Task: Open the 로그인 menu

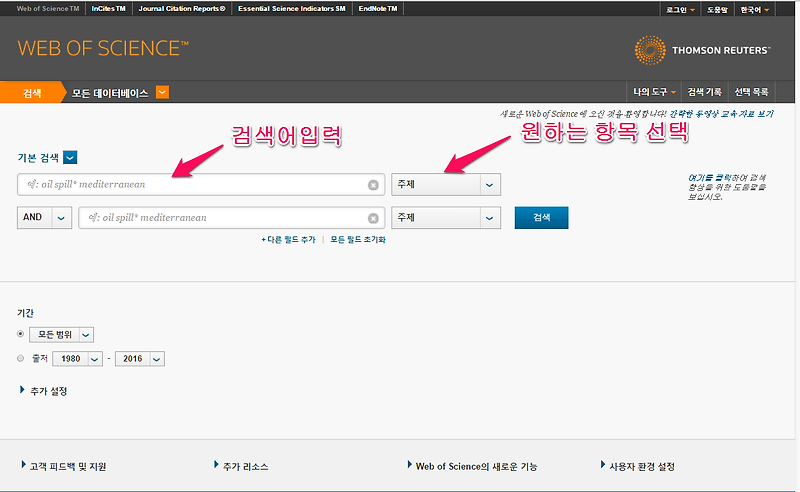Action: click(681, 10)
